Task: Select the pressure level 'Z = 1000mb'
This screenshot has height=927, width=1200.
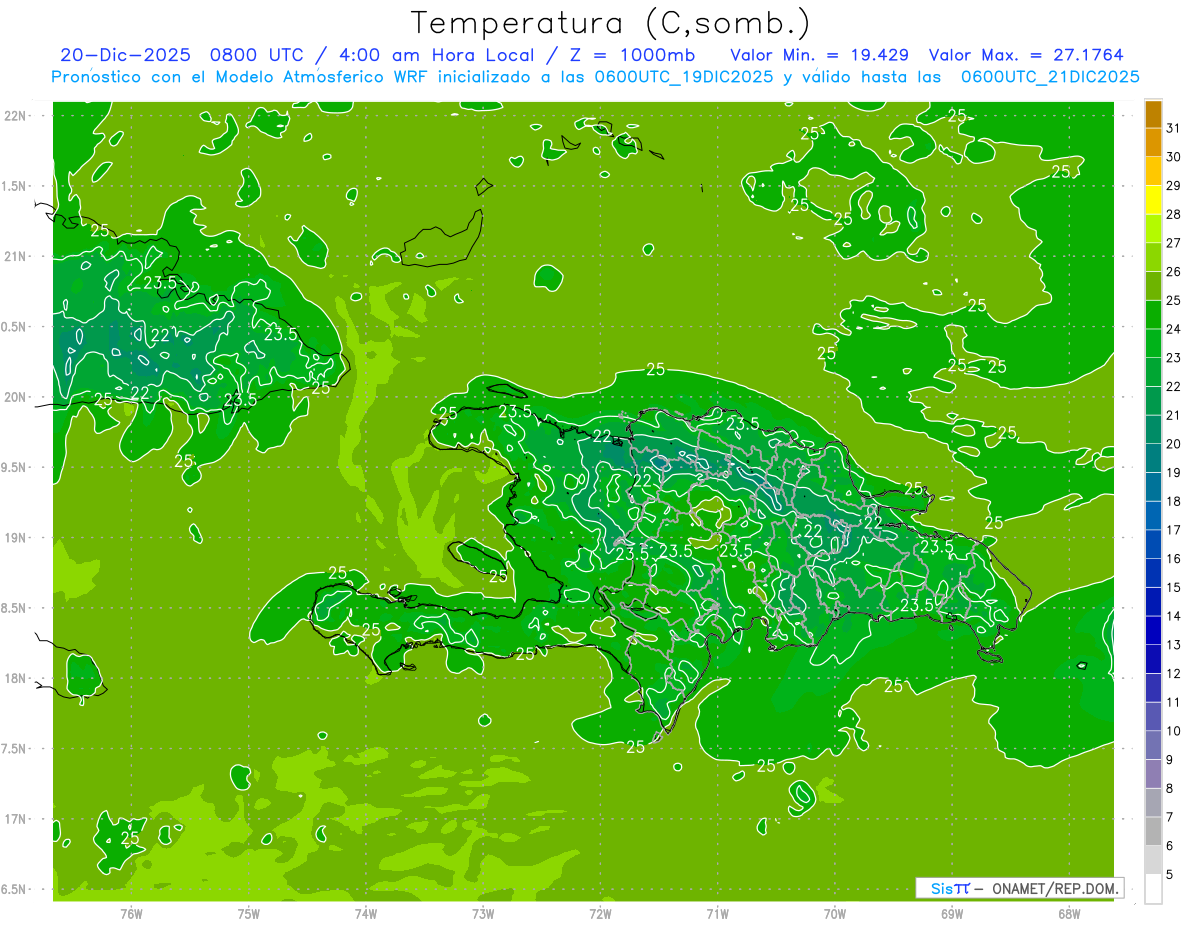Action: click(632, 55)
